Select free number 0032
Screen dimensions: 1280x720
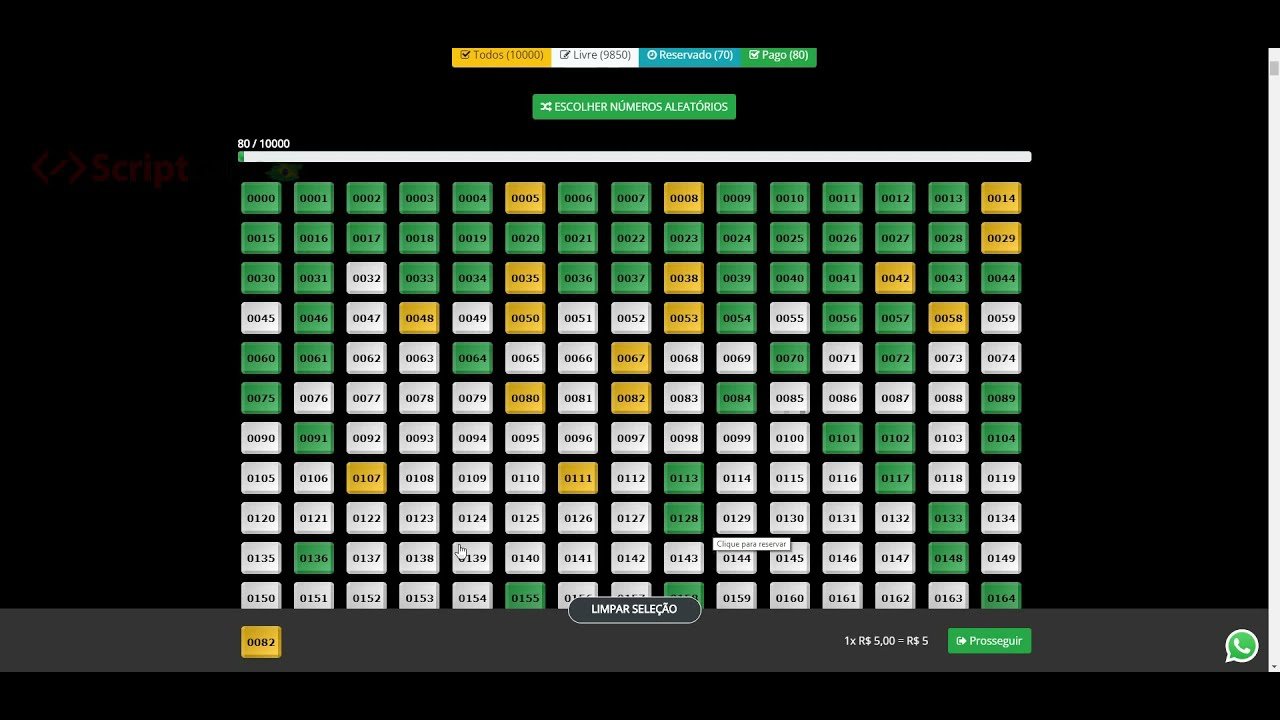[367, 278]
